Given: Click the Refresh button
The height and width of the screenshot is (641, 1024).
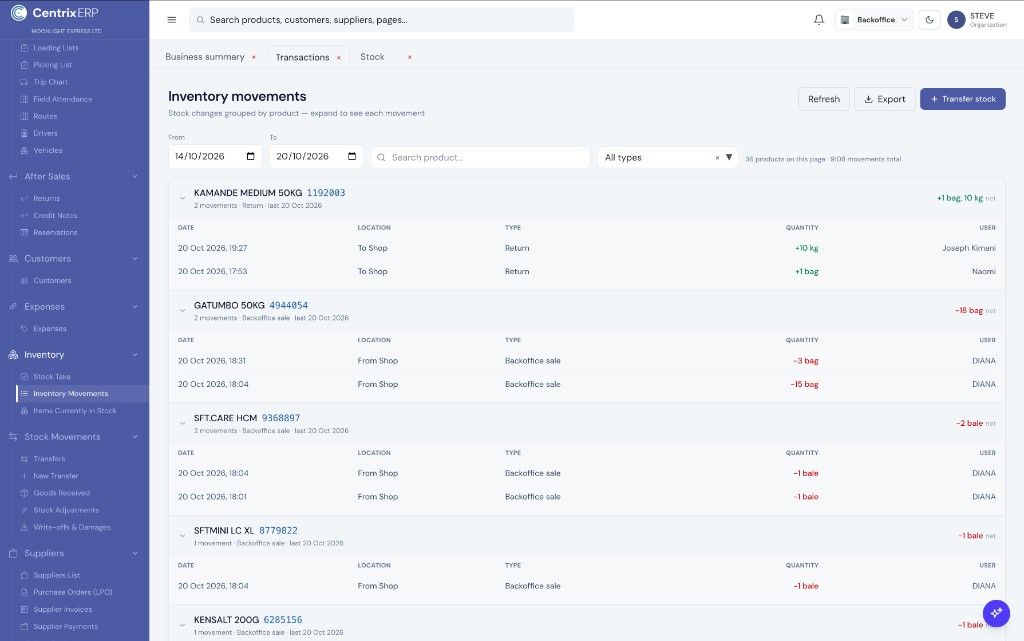Looking at the screenshot, I should pos(824,99).
